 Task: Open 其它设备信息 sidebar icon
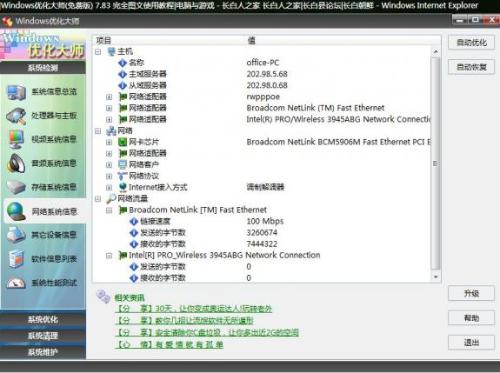click(x=16, y=235)
